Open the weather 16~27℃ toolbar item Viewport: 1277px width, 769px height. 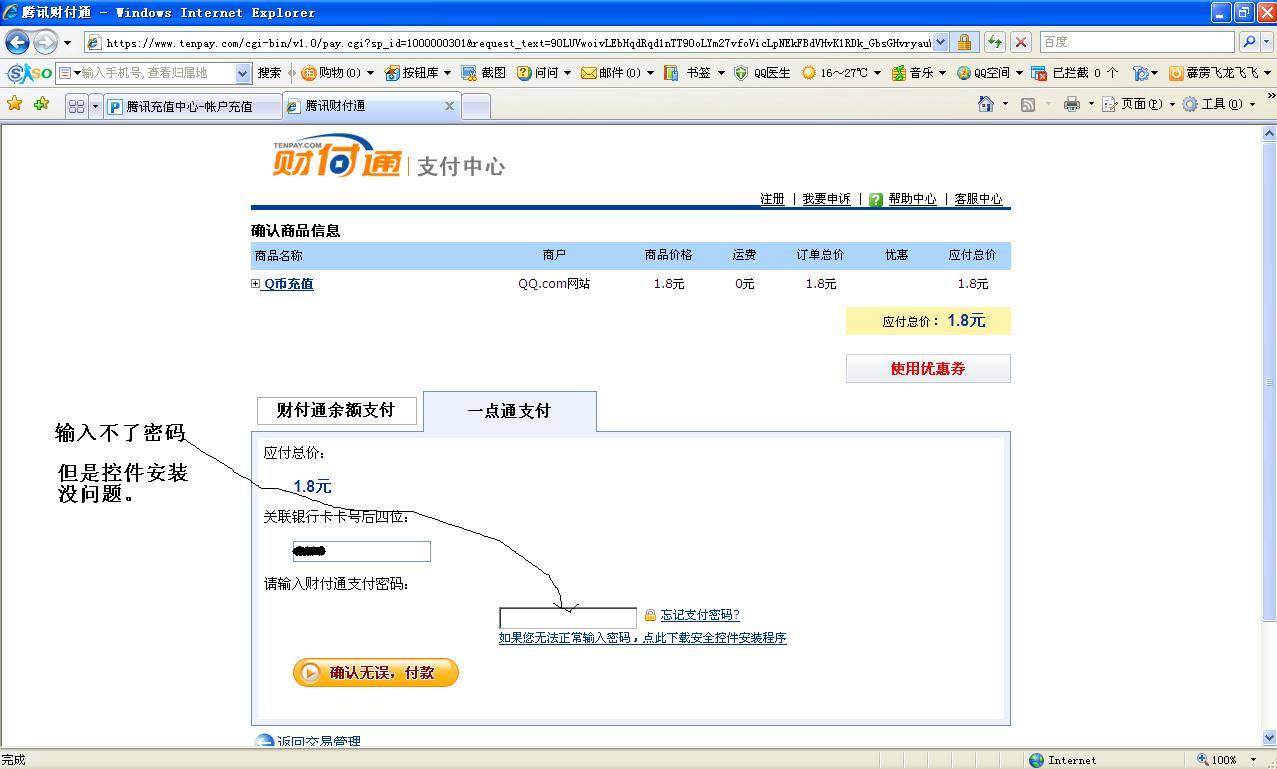pos(841,73)
